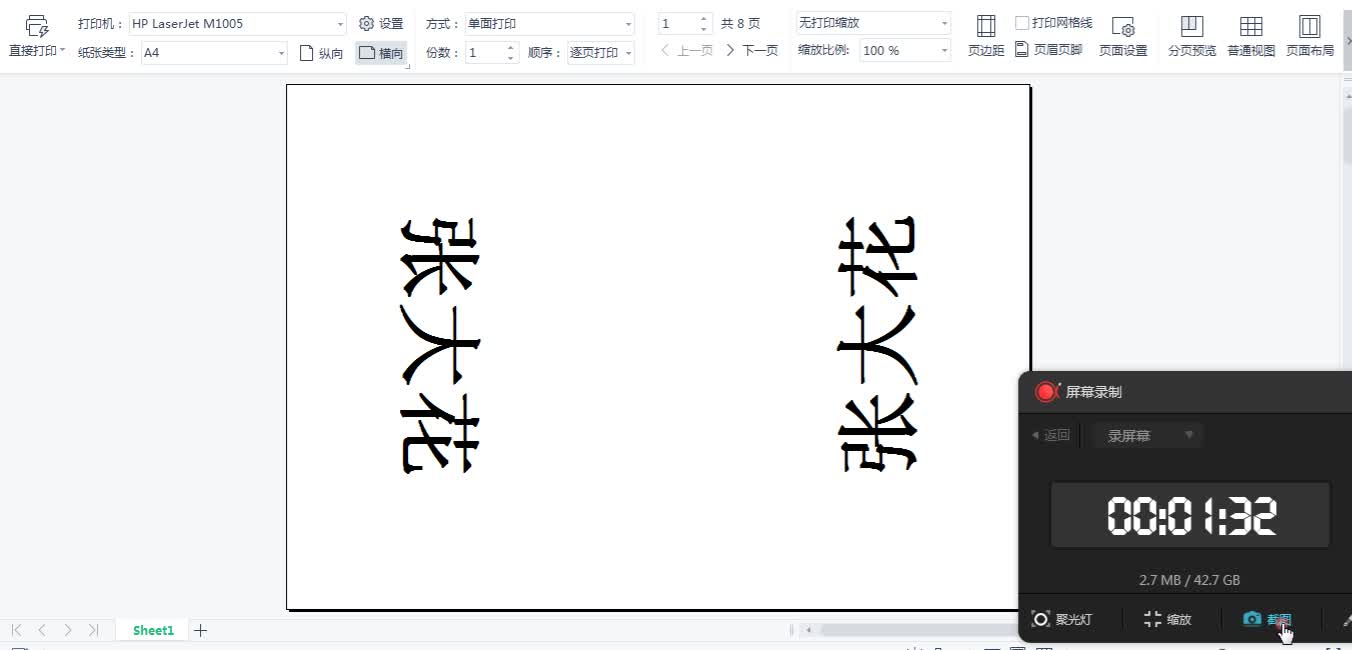Viewport: 1352px width, 650px height.
Task: Add a new sheet with plus button
Action: (x=200, y=630)
